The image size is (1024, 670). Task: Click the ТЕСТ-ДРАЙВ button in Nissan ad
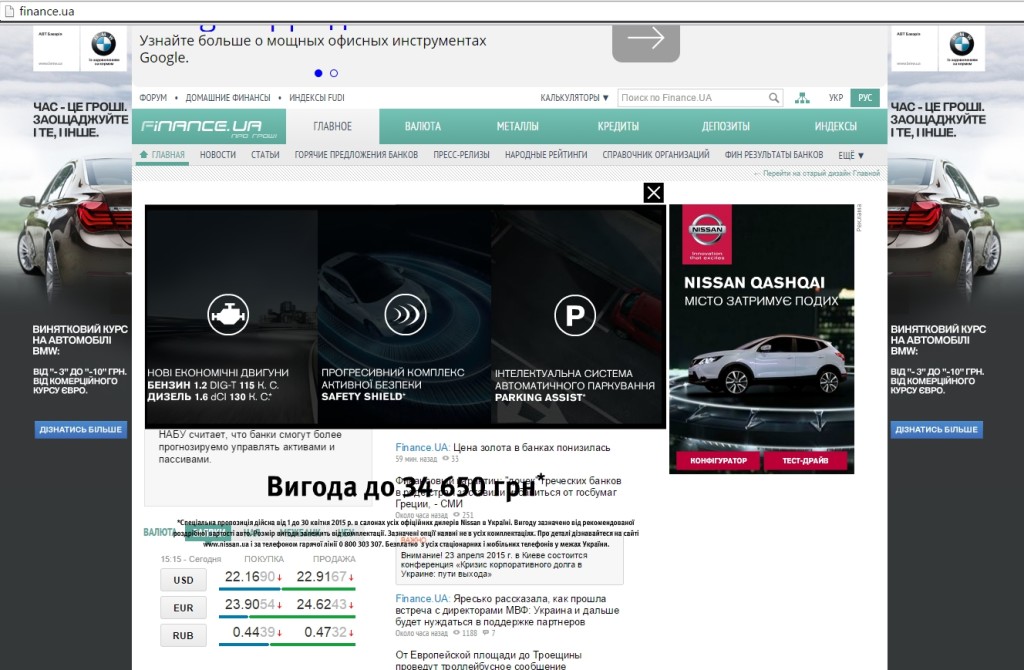(805, 460)
